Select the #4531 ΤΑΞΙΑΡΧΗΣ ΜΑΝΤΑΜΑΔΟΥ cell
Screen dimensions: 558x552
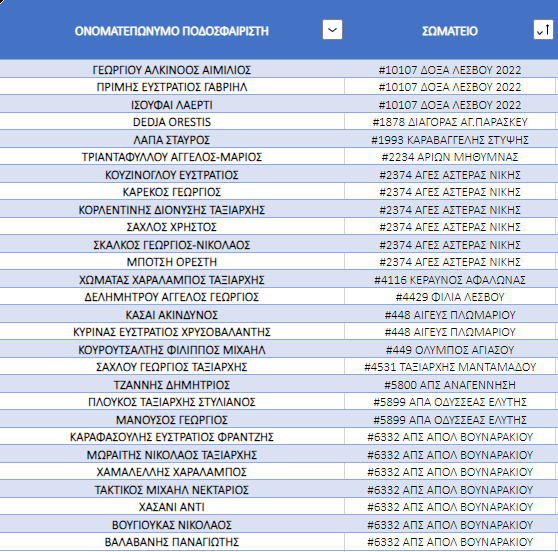pos(450,367)
